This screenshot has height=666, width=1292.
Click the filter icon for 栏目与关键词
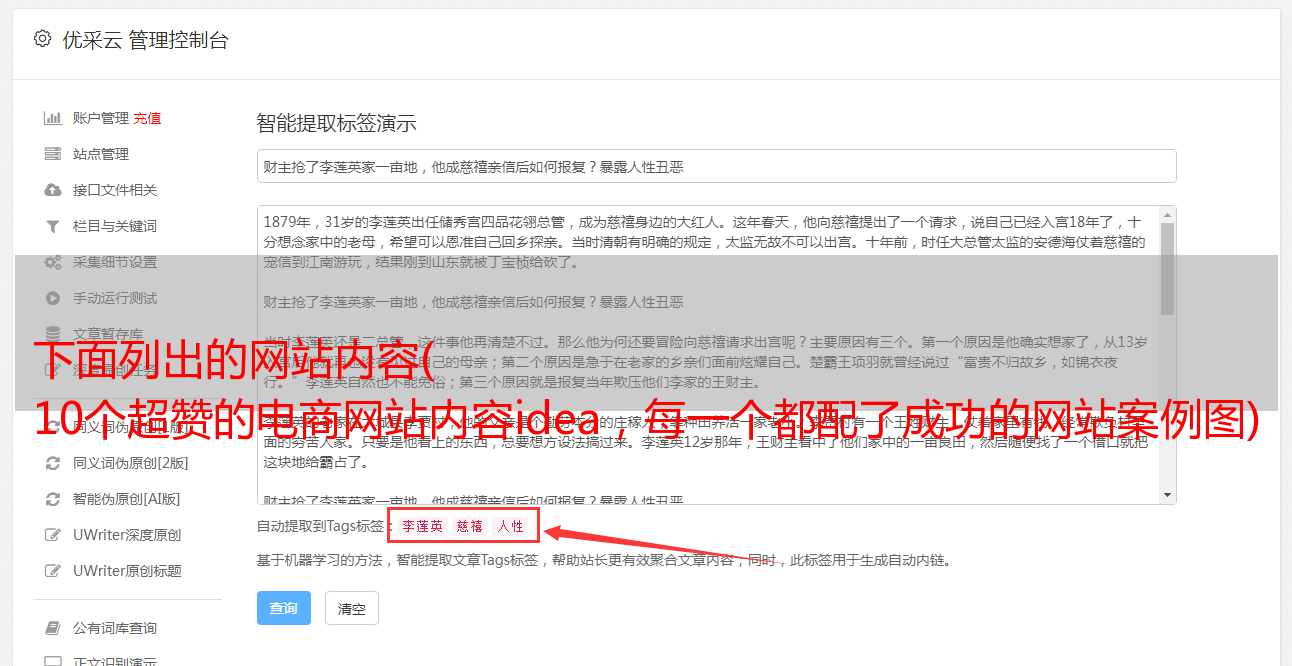tap(53, 226)
